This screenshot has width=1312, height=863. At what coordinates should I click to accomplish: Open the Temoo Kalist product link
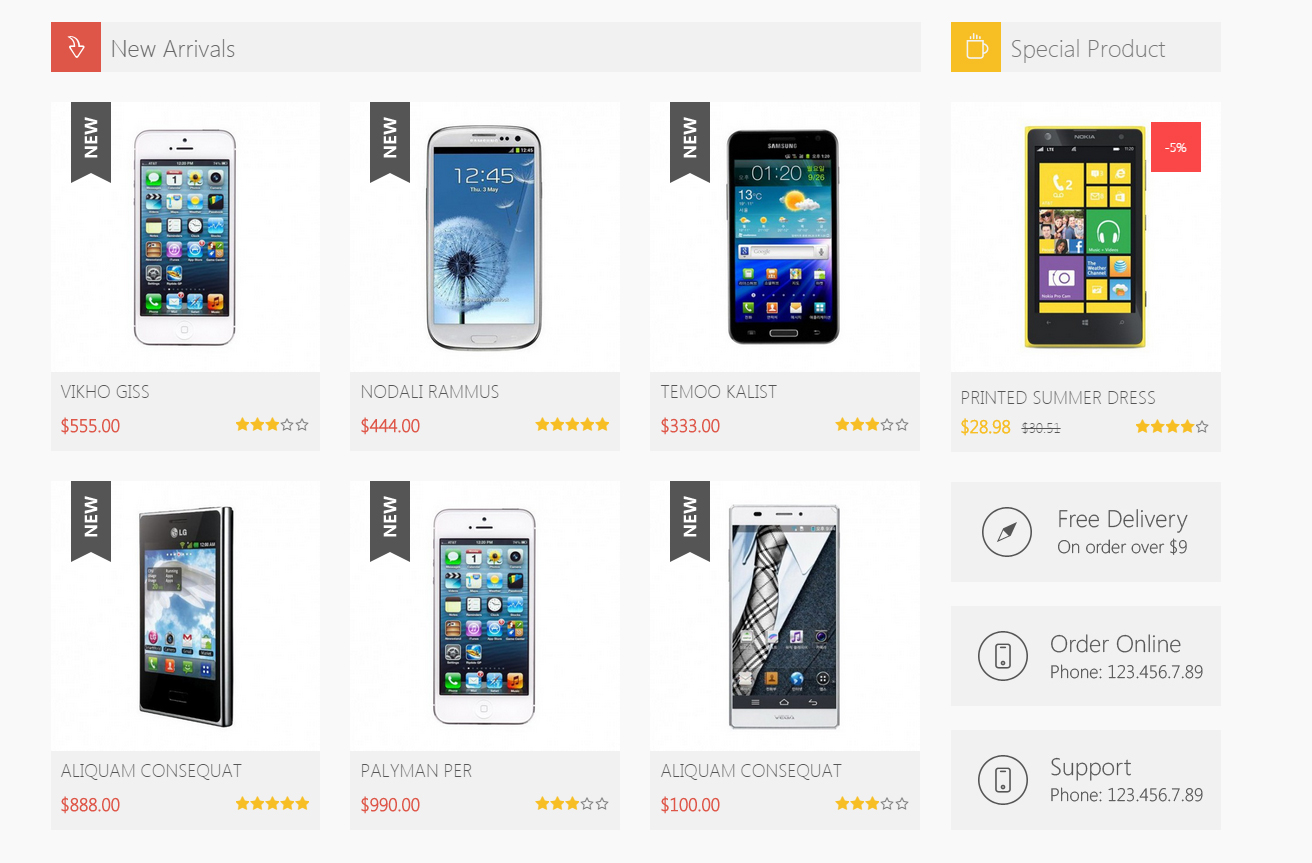pyautogui.click(x=719, y=392)
